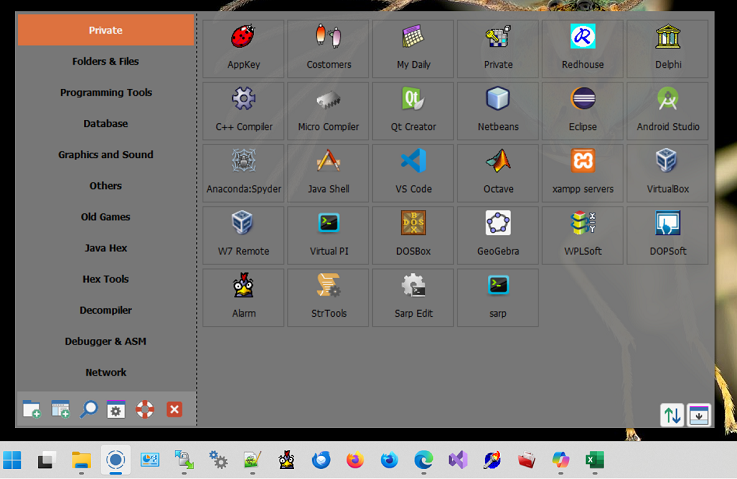This screenshot has width=737, height=479.
Task: Click the minimize-to-tray window button
Action: tap(699, 415)
